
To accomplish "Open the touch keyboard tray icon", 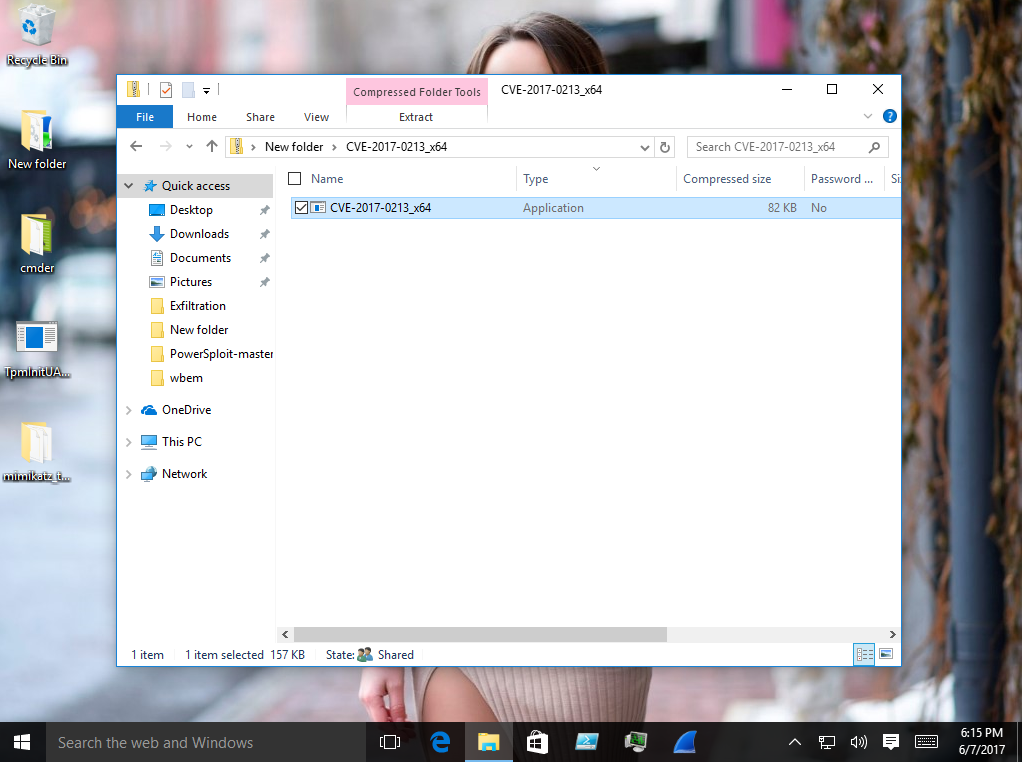I will click(x=926, y=742).
